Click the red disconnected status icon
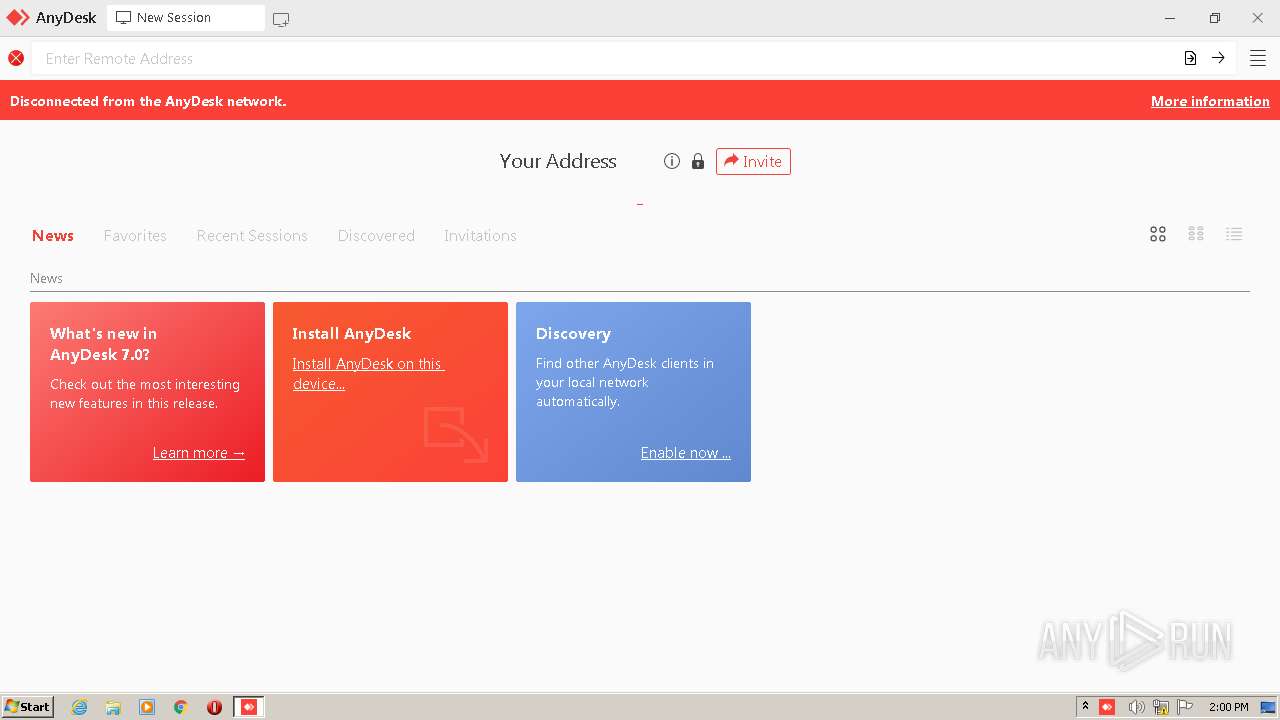The height and width of the screenshot is (720, 1280). pyautogui.click(x=16, y=58)
